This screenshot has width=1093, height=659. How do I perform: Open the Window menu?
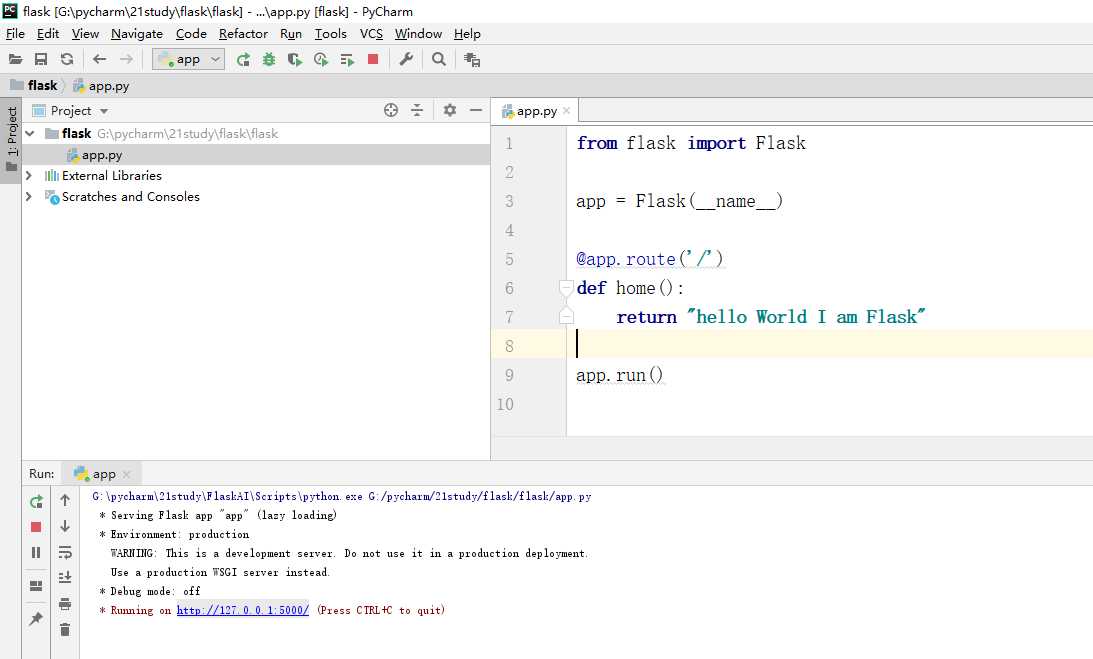coord(418,33)
